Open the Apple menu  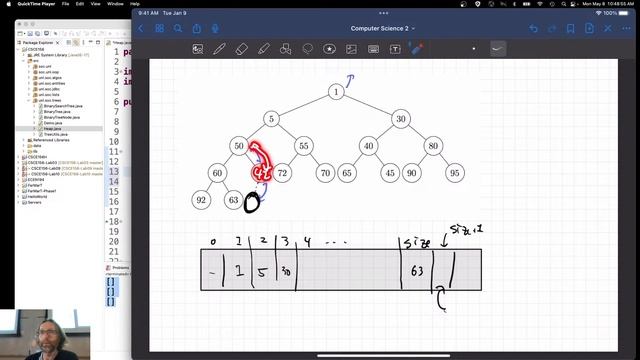9,4
